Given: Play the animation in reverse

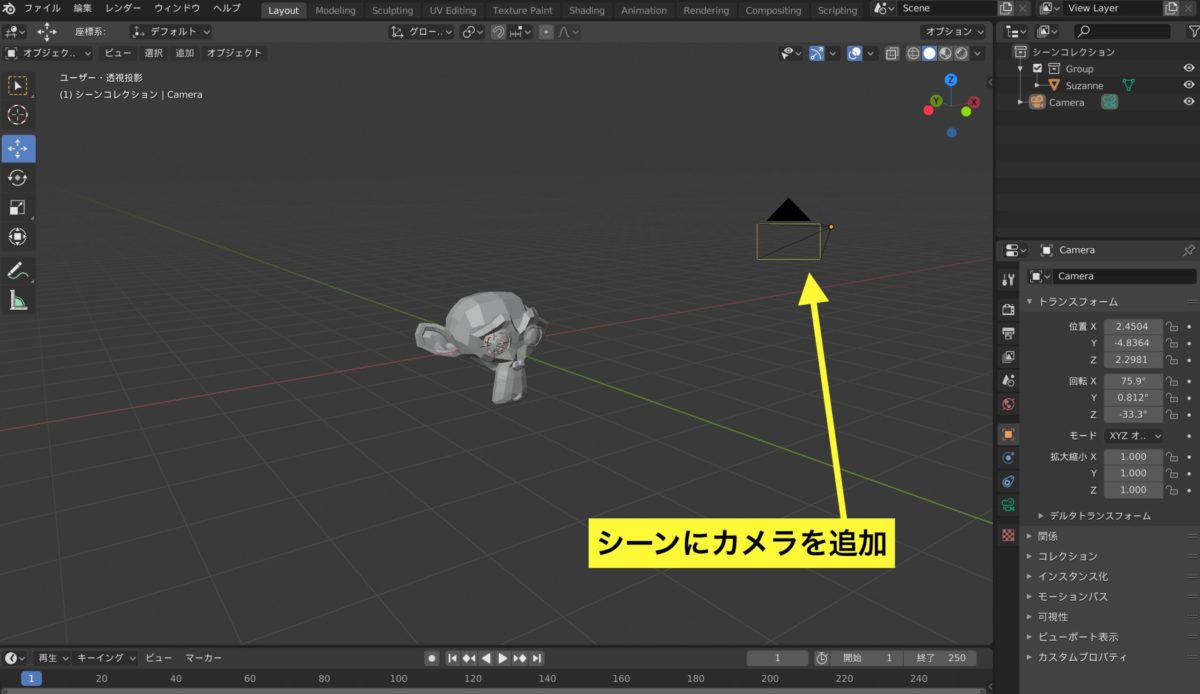Looking at the screenshot, I should [x=486, y=658].
